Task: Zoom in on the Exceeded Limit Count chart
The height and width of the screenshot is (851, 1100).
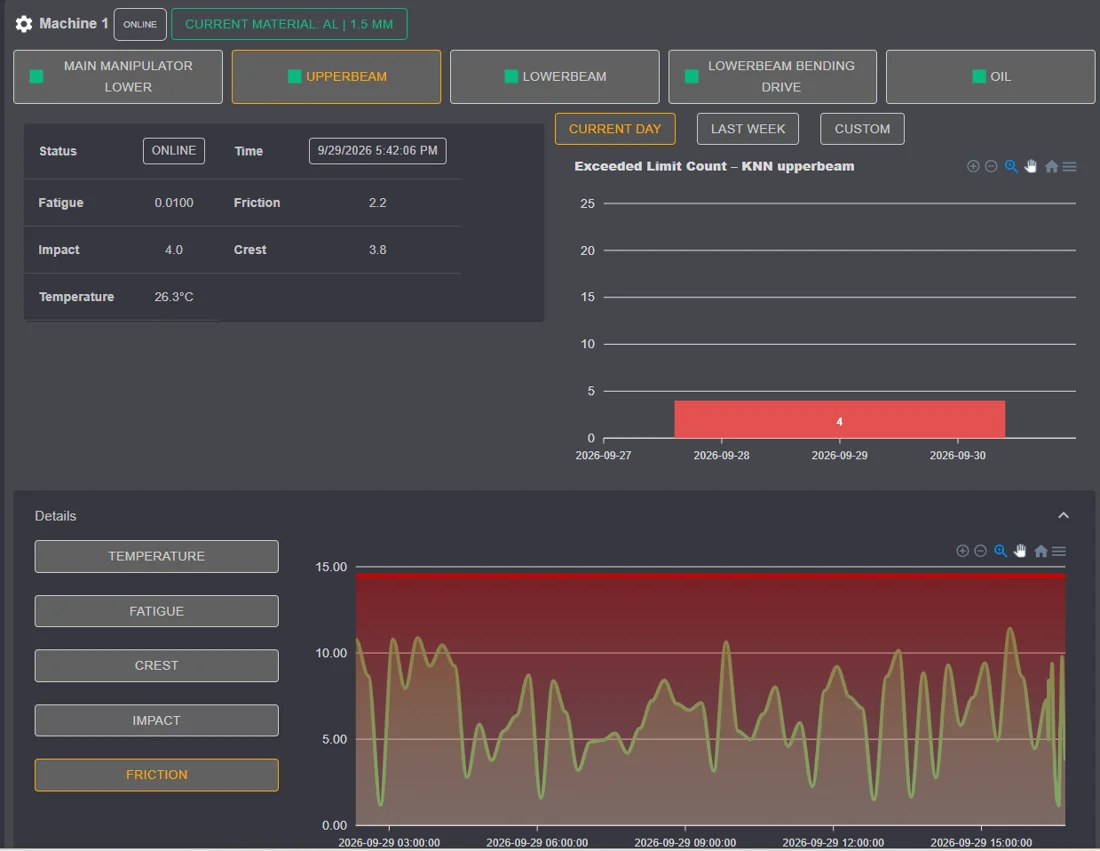Action: coord(973,166)
